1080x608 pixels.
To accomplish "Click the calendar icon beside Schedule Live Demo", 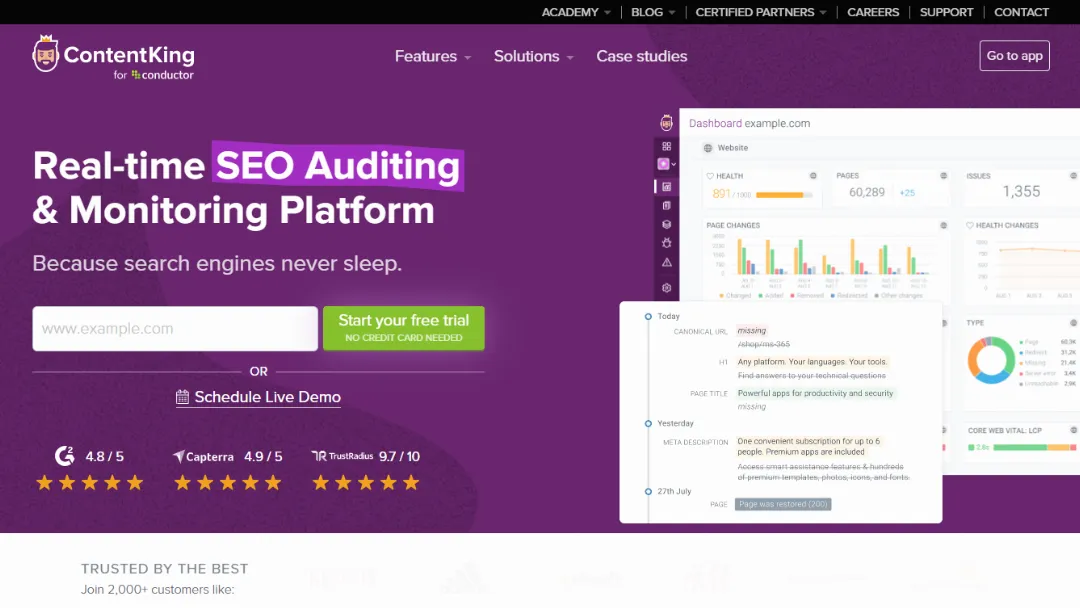I will [x=182, y=397].
